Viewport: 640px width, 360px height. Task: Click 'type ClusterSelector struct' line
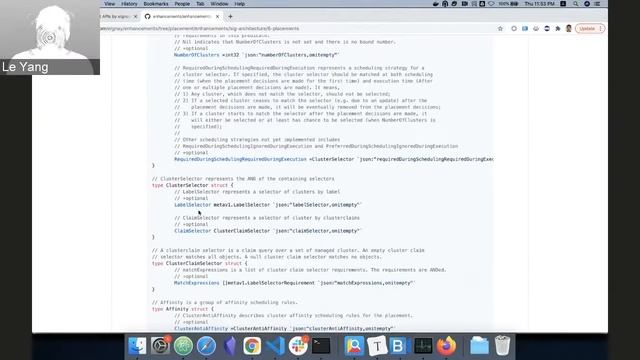193,185
